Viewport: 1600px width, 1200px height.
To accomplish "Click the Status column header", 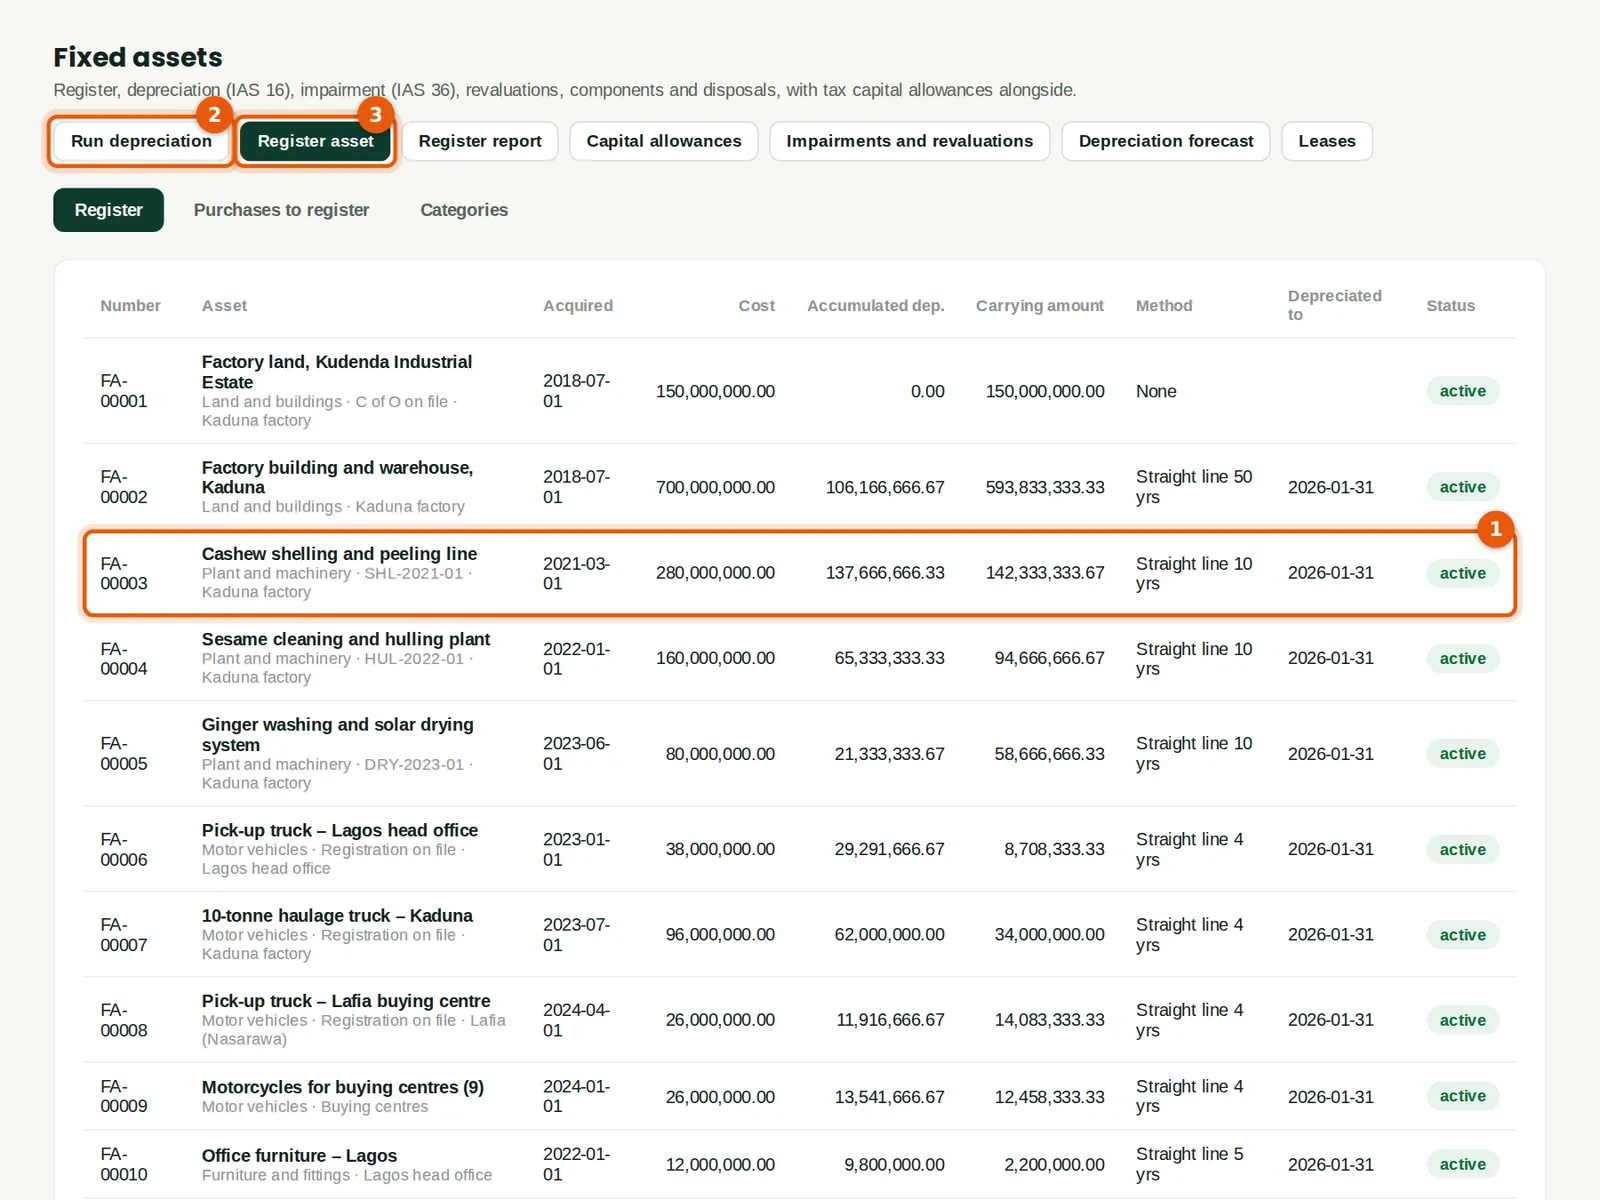I will (x=1451, y=305).
